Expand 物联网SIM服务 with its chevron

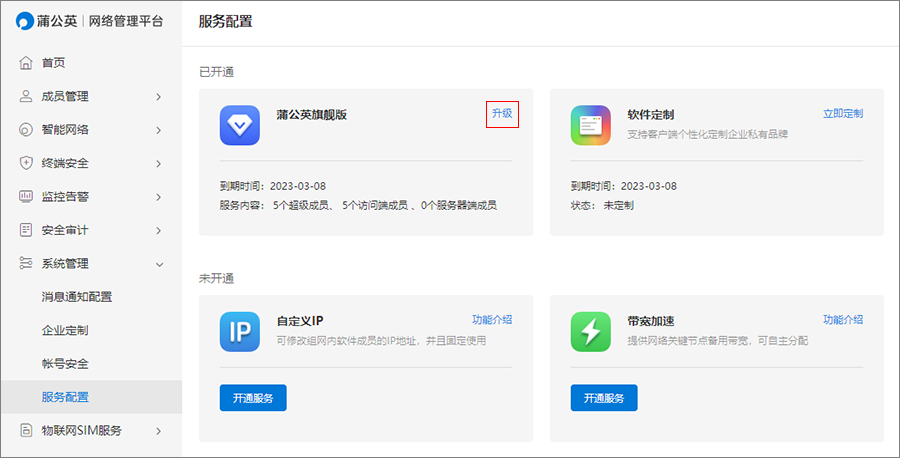[159, 431]
